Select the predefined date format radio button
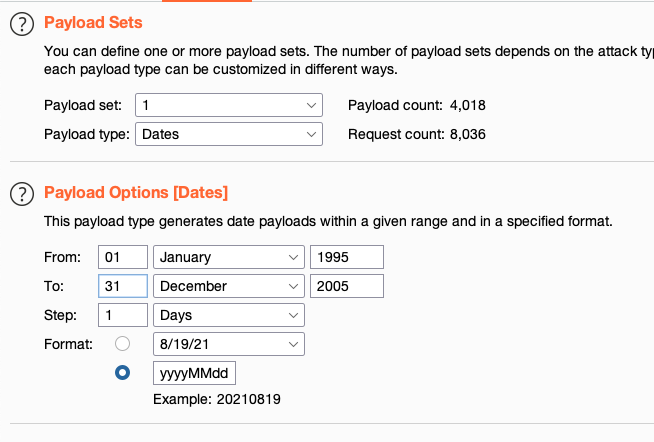The height and width of the screenshot is (442, 654). click(x=123, y=344)
